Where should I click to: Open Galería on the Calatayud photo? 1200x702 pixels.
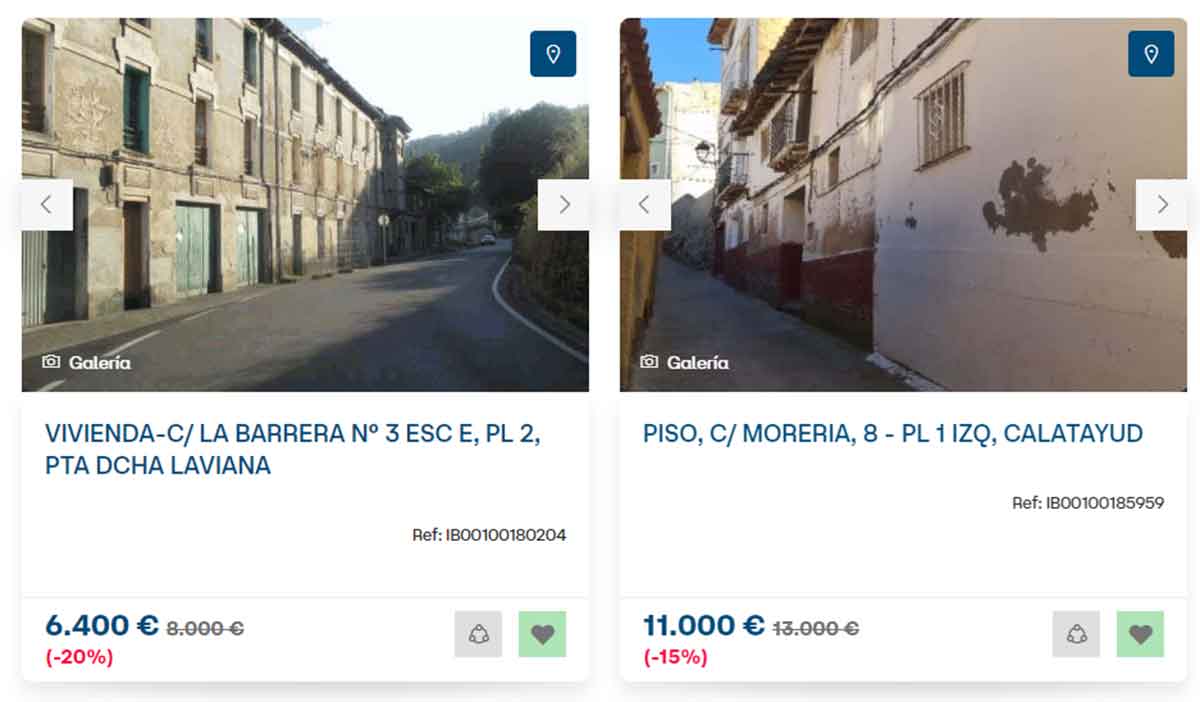click(685, 362)
